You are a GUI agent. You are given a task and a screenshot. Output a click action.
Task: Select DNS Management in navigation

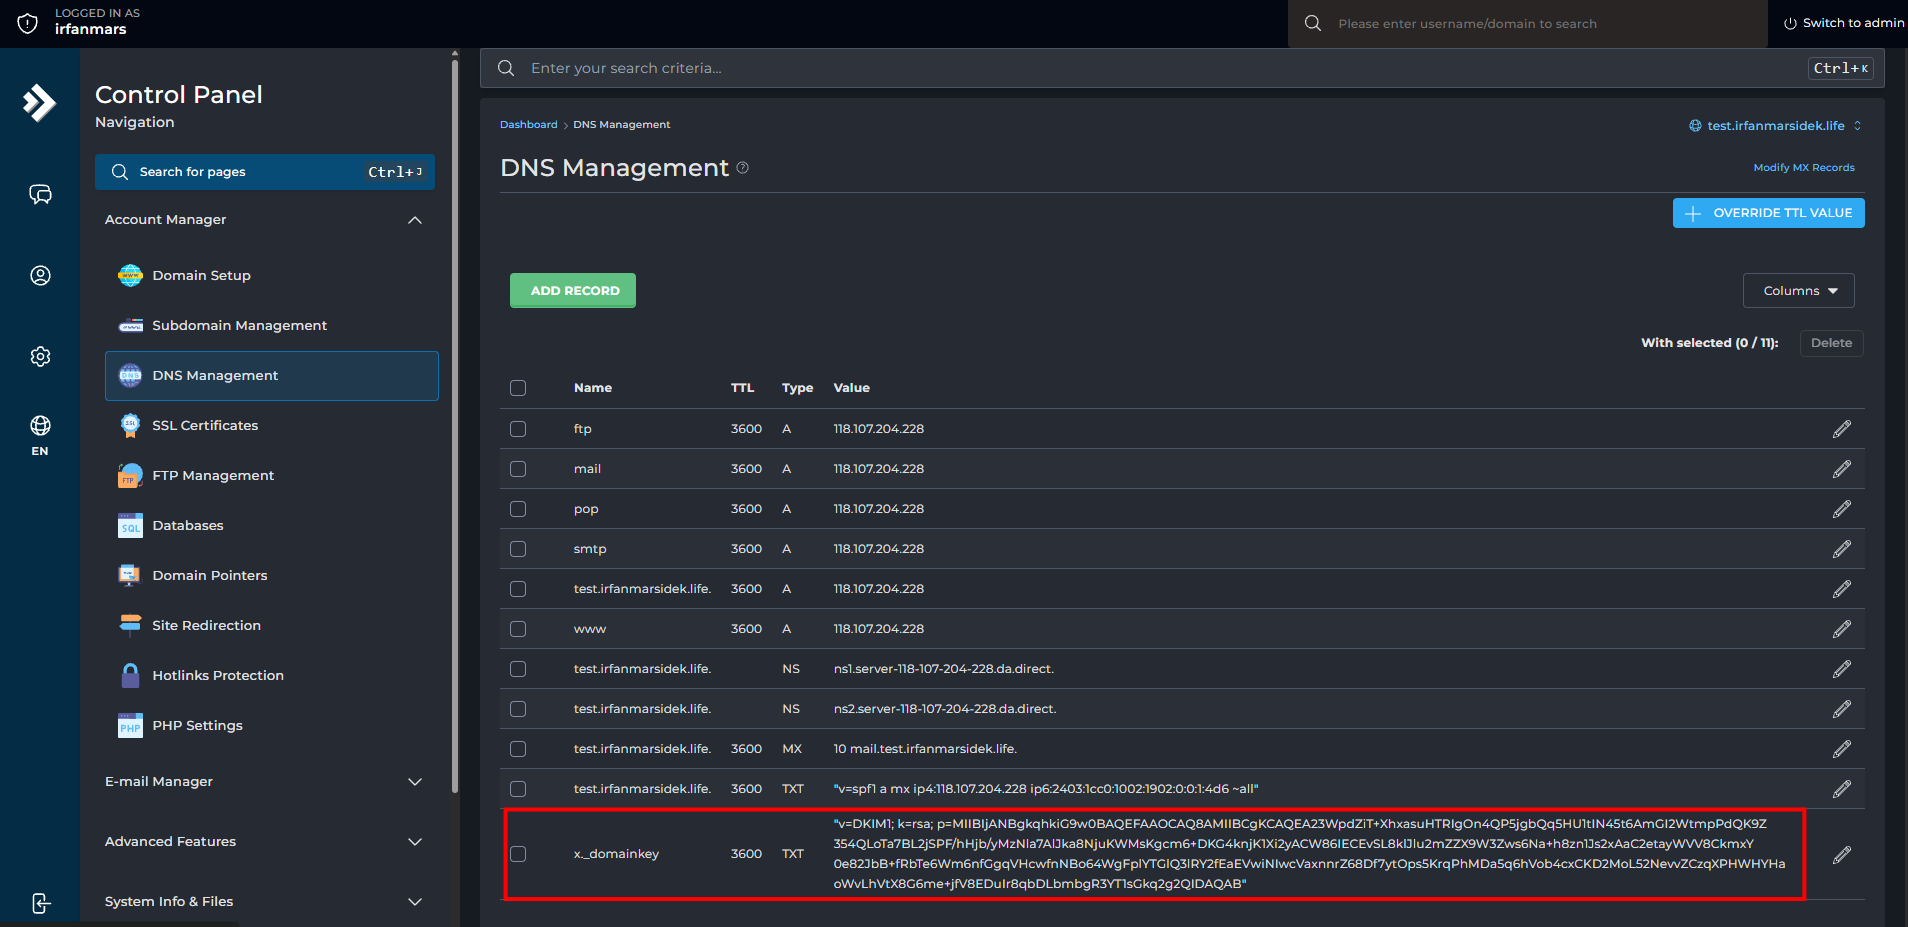272,376
